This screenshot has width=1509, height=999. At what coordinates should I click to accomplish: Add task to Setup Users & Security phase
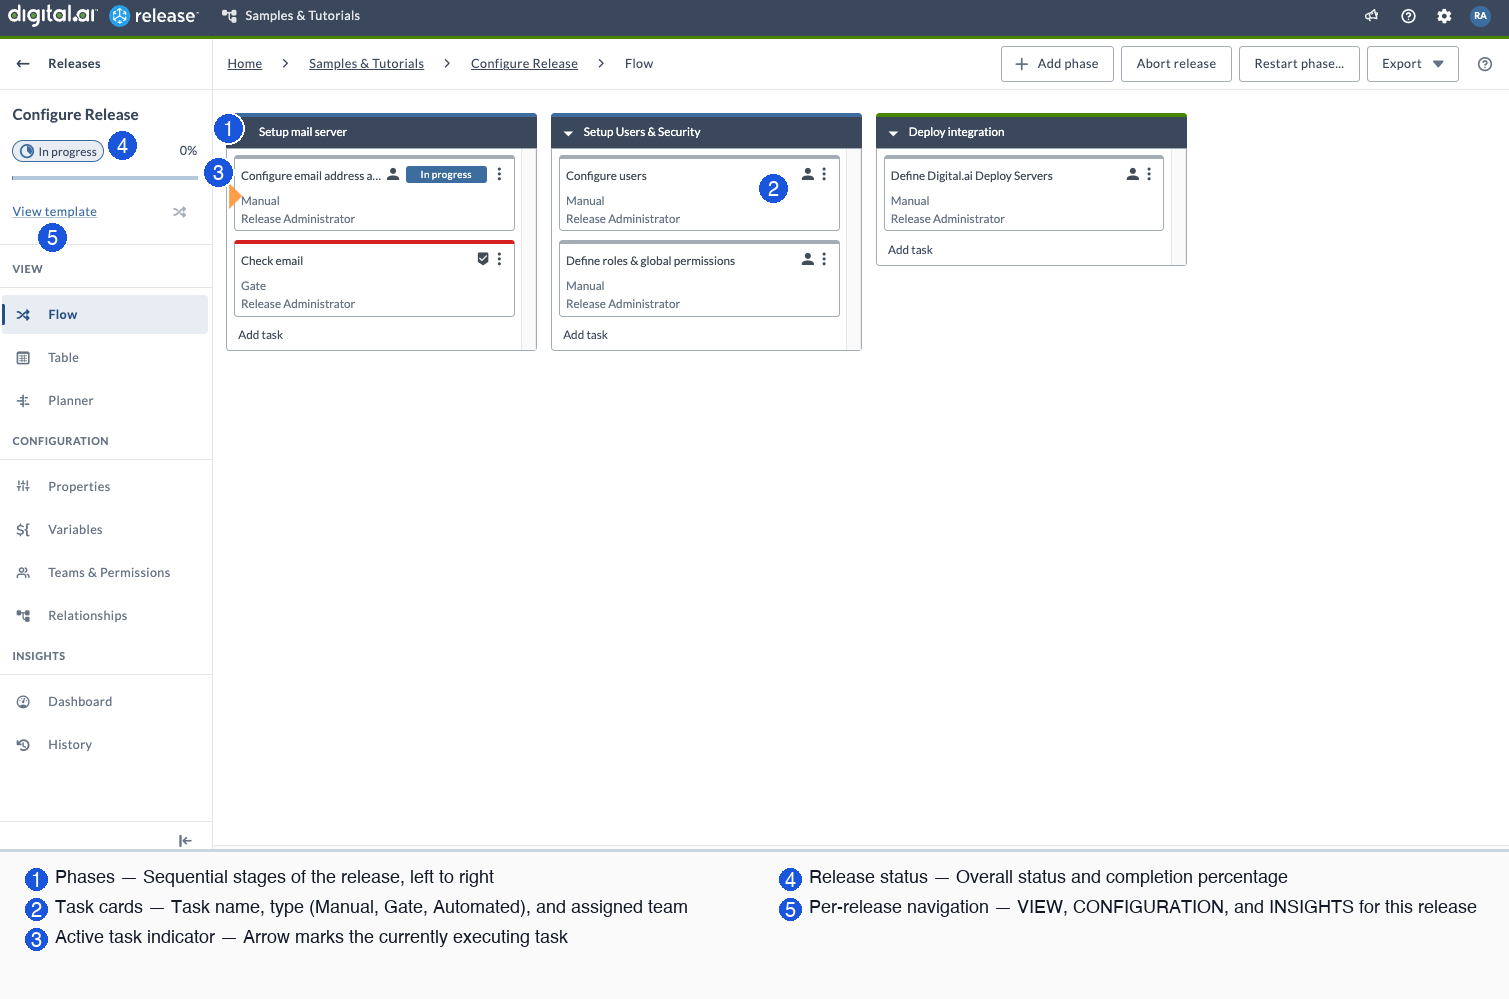tap(585, 335)
